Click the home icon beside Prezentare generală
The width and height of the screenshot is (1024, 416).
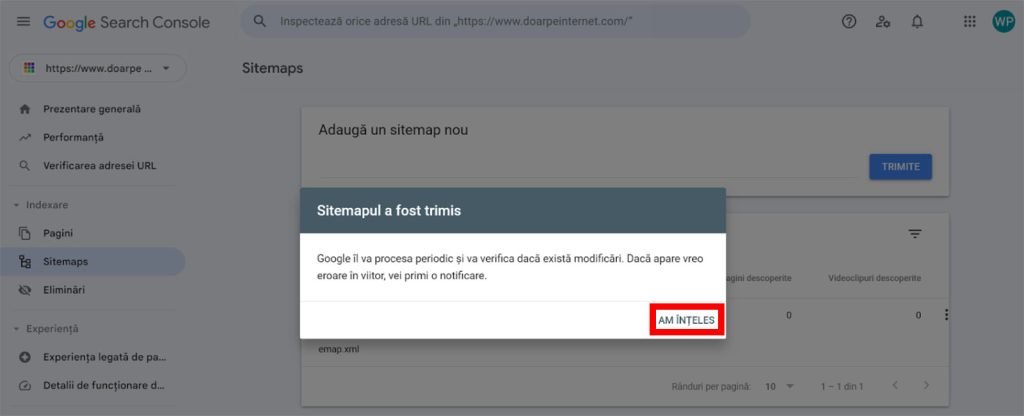(25, 110)
